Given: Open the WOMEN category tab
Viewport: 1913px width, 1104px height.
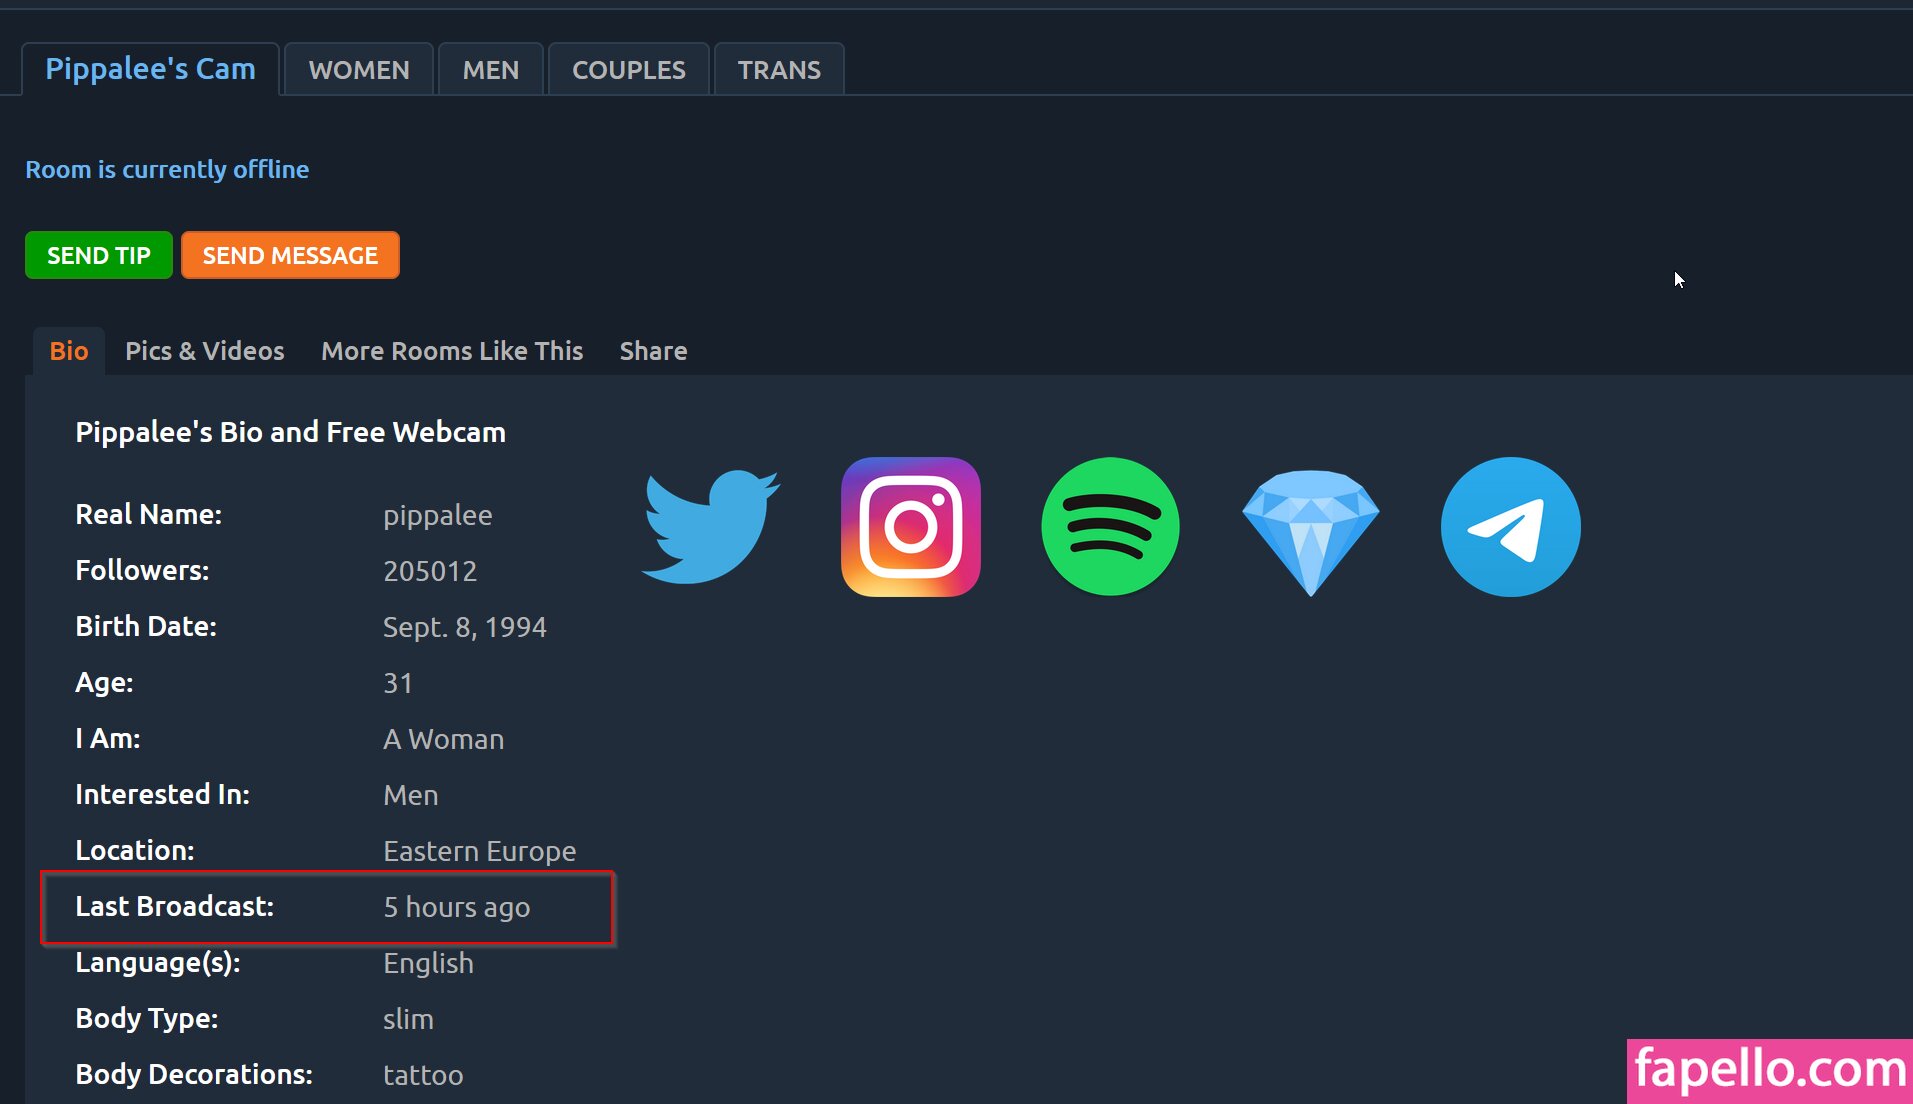Looking at the screenshot, I should pos(359,70).
